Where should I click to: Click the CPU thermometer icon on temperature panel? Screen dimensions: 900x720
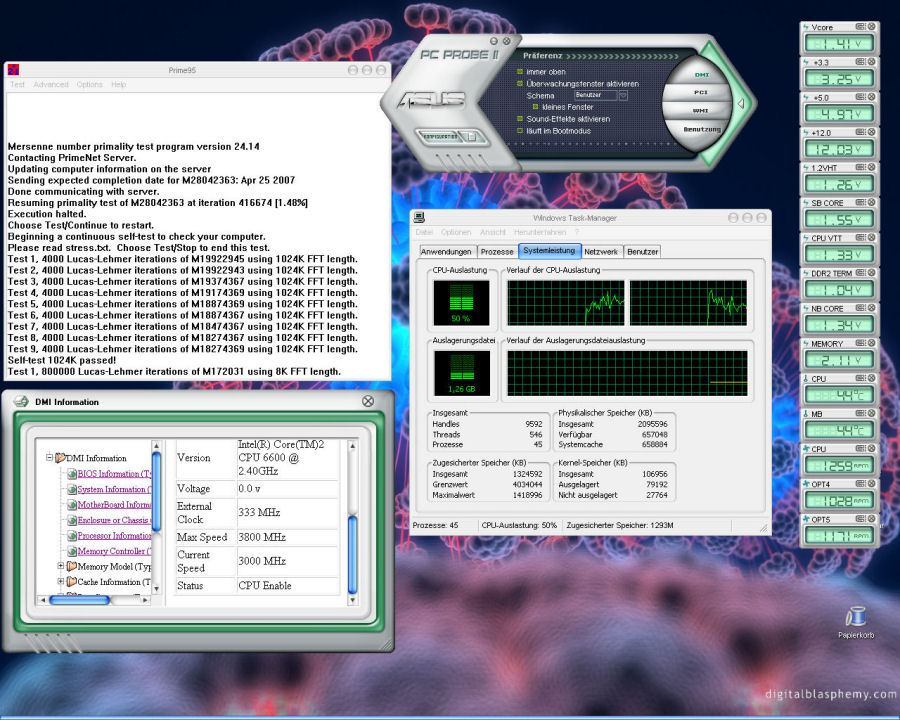[x=806, y=378]
